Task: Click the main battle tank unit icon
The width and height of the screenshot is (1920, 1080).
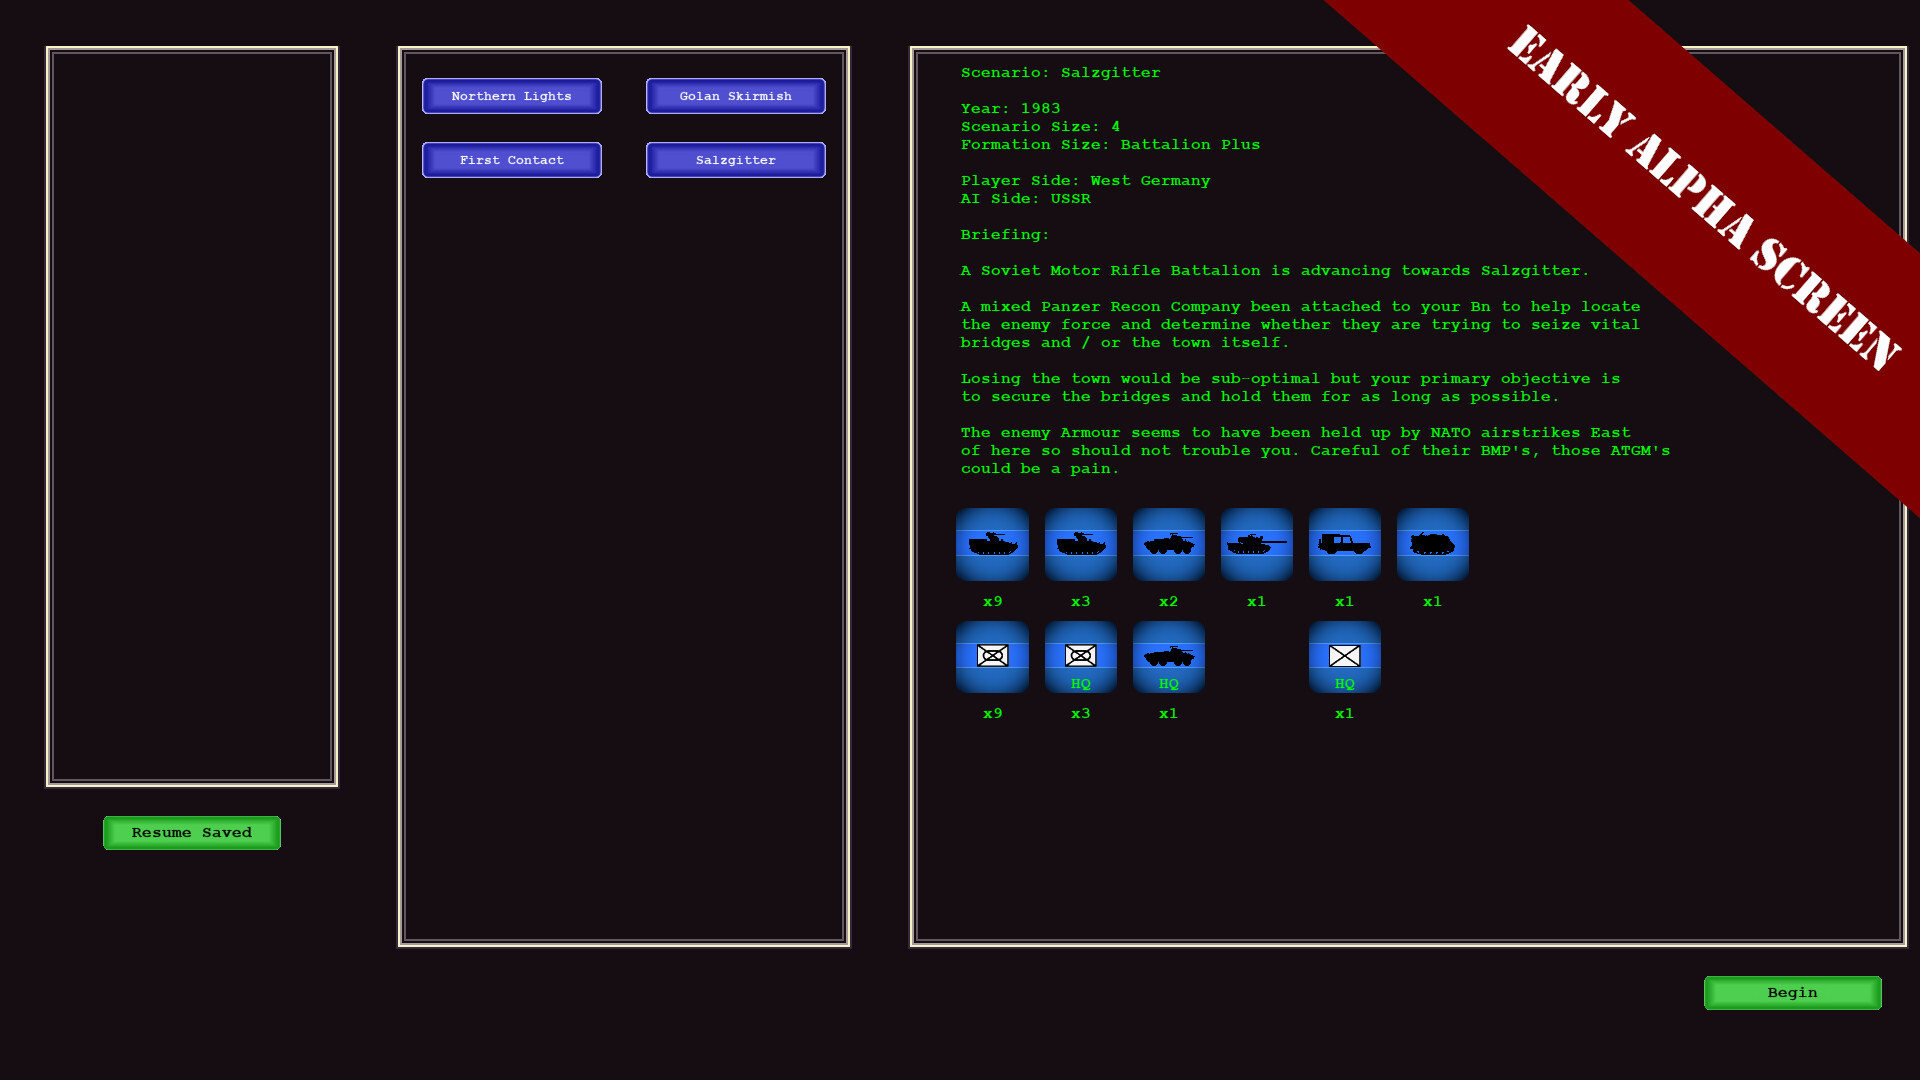Action: click(x=1256, y=545)
